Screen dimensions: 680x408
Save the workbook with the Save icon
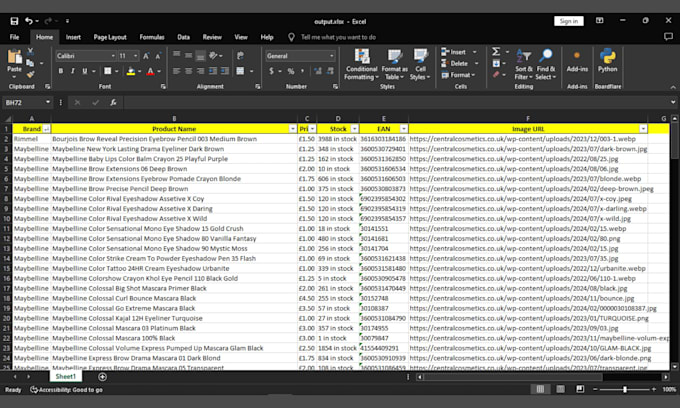click(14, 21)
